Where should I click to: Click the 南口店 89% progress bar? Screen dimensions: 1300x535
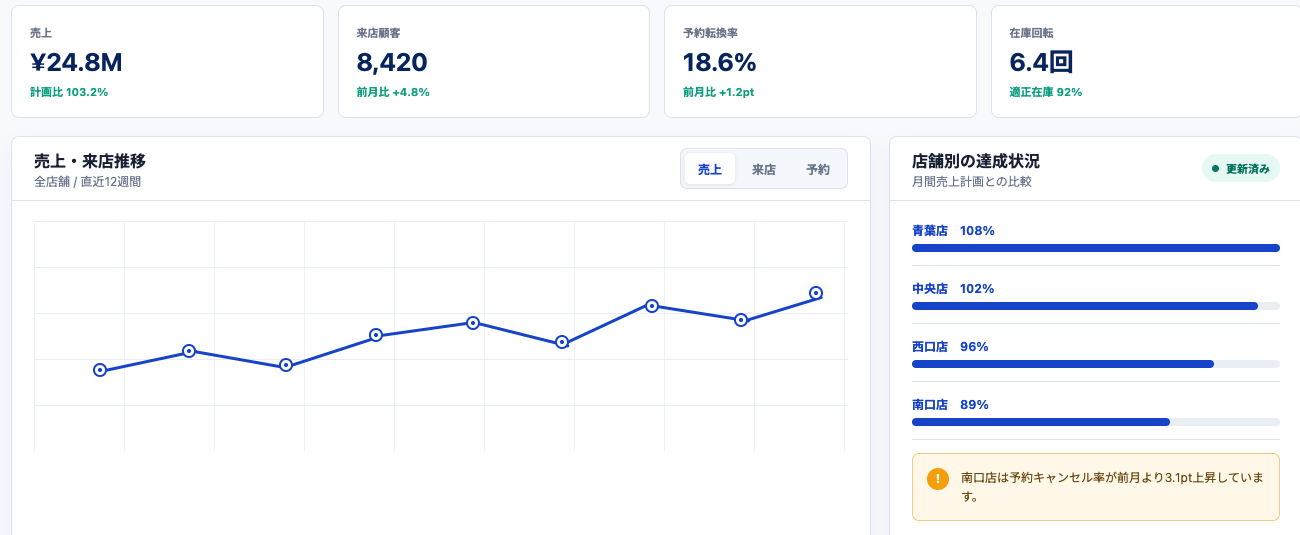pos(1096,422)
